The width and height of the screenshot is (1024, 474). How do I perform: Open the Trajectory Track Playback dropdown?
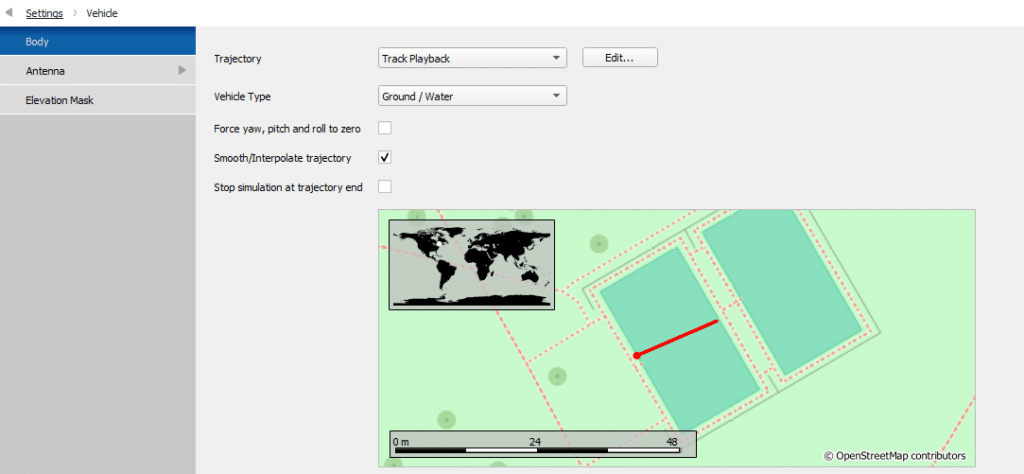click(x=472, y=58)
